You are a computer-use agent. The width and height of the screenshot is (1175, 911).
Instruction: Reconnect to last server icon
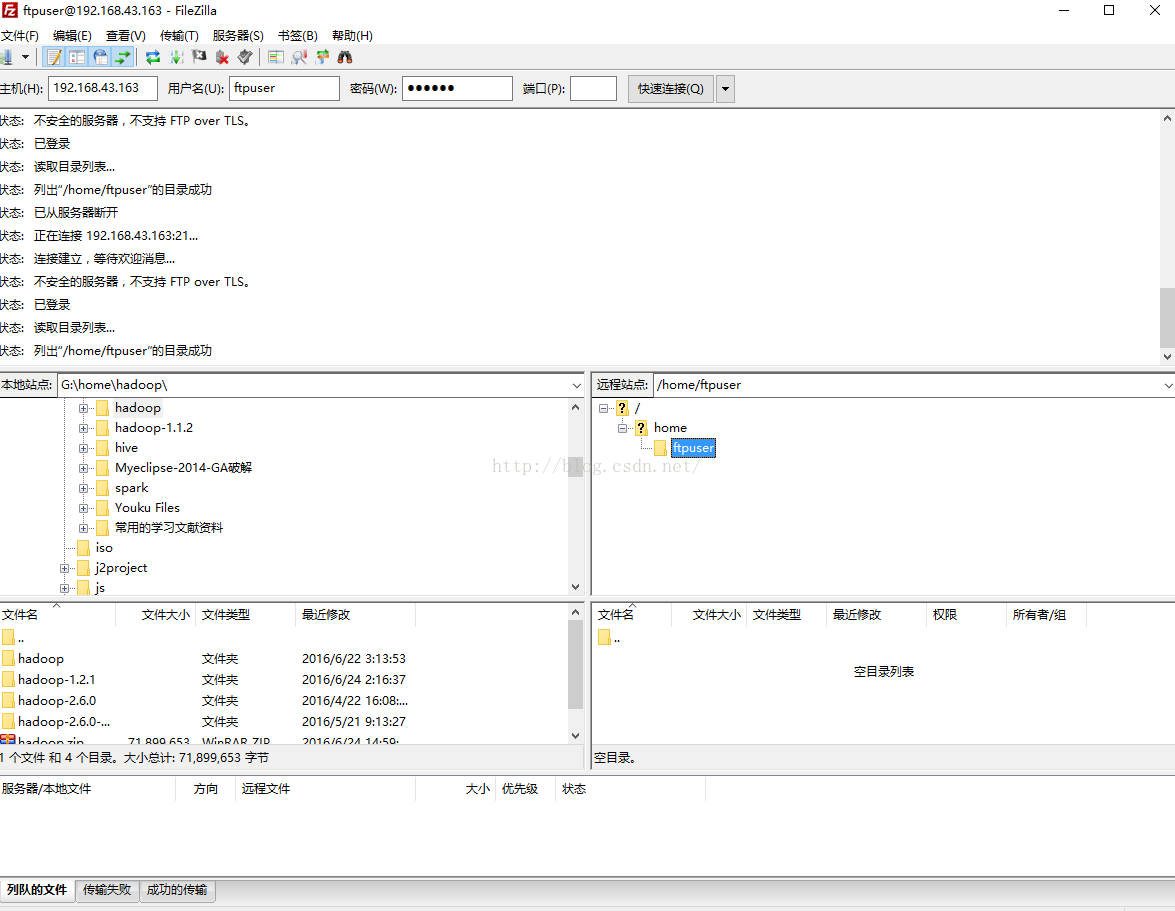(245, 57)
